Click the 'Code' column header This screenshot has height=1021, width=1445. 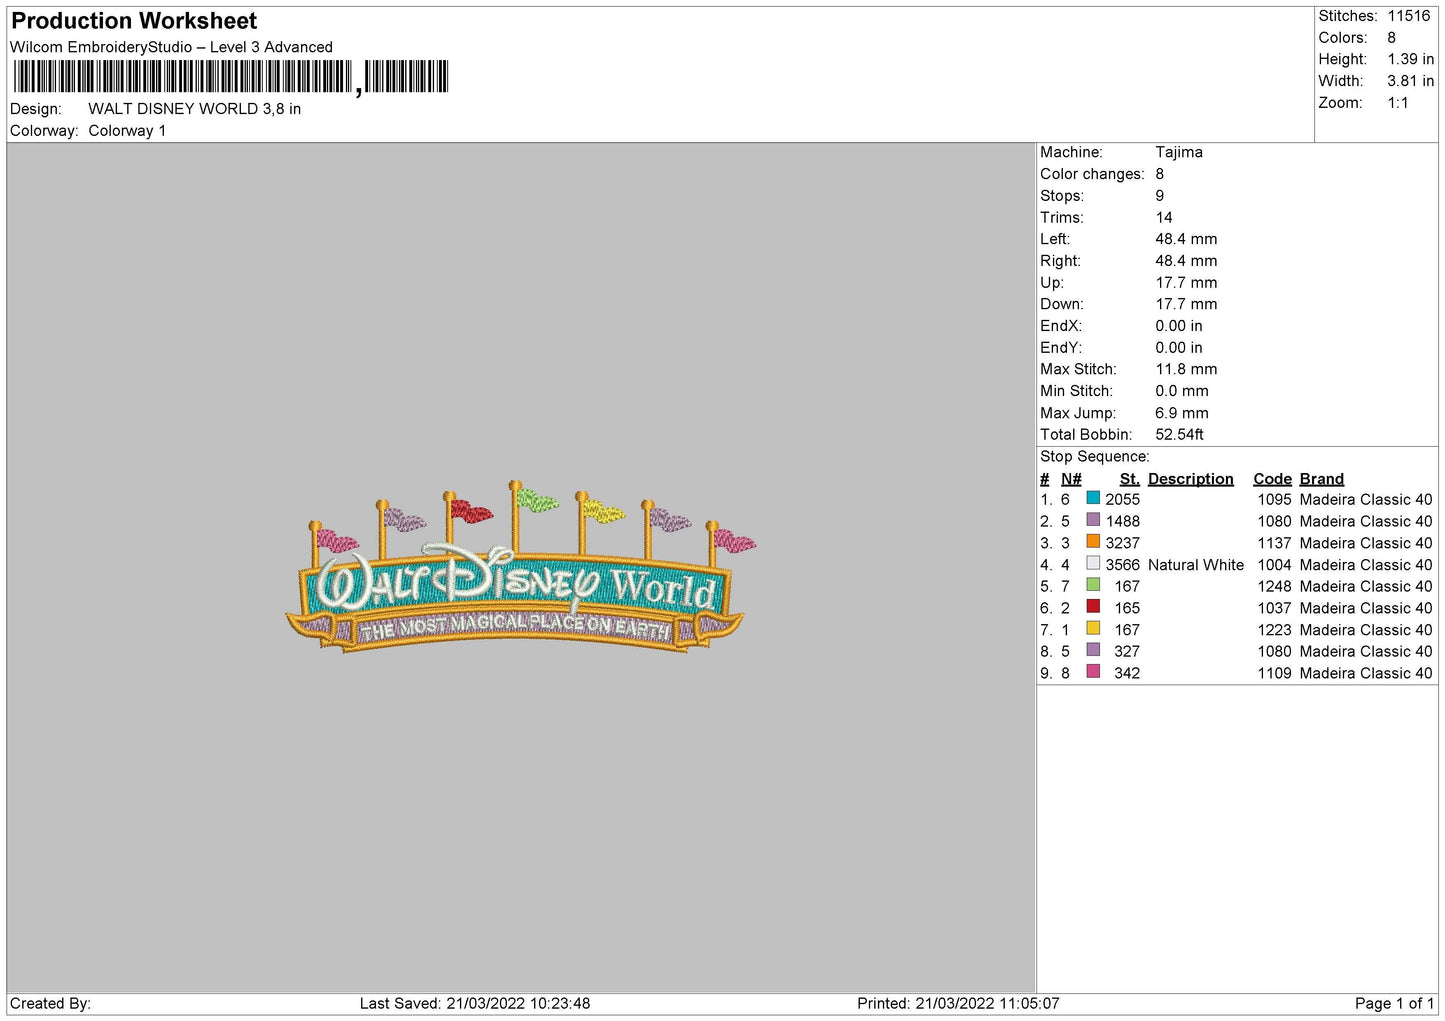pos(1272,479)
